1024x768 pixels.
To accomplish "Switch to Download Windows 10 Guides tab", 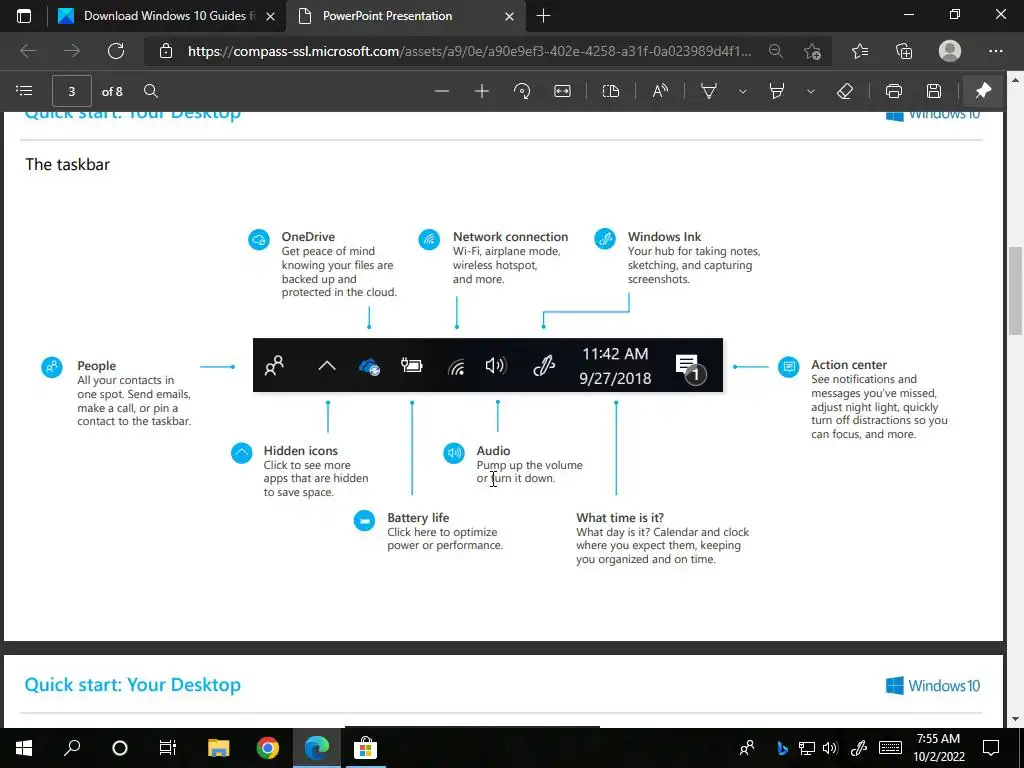I will coord(167,16).
